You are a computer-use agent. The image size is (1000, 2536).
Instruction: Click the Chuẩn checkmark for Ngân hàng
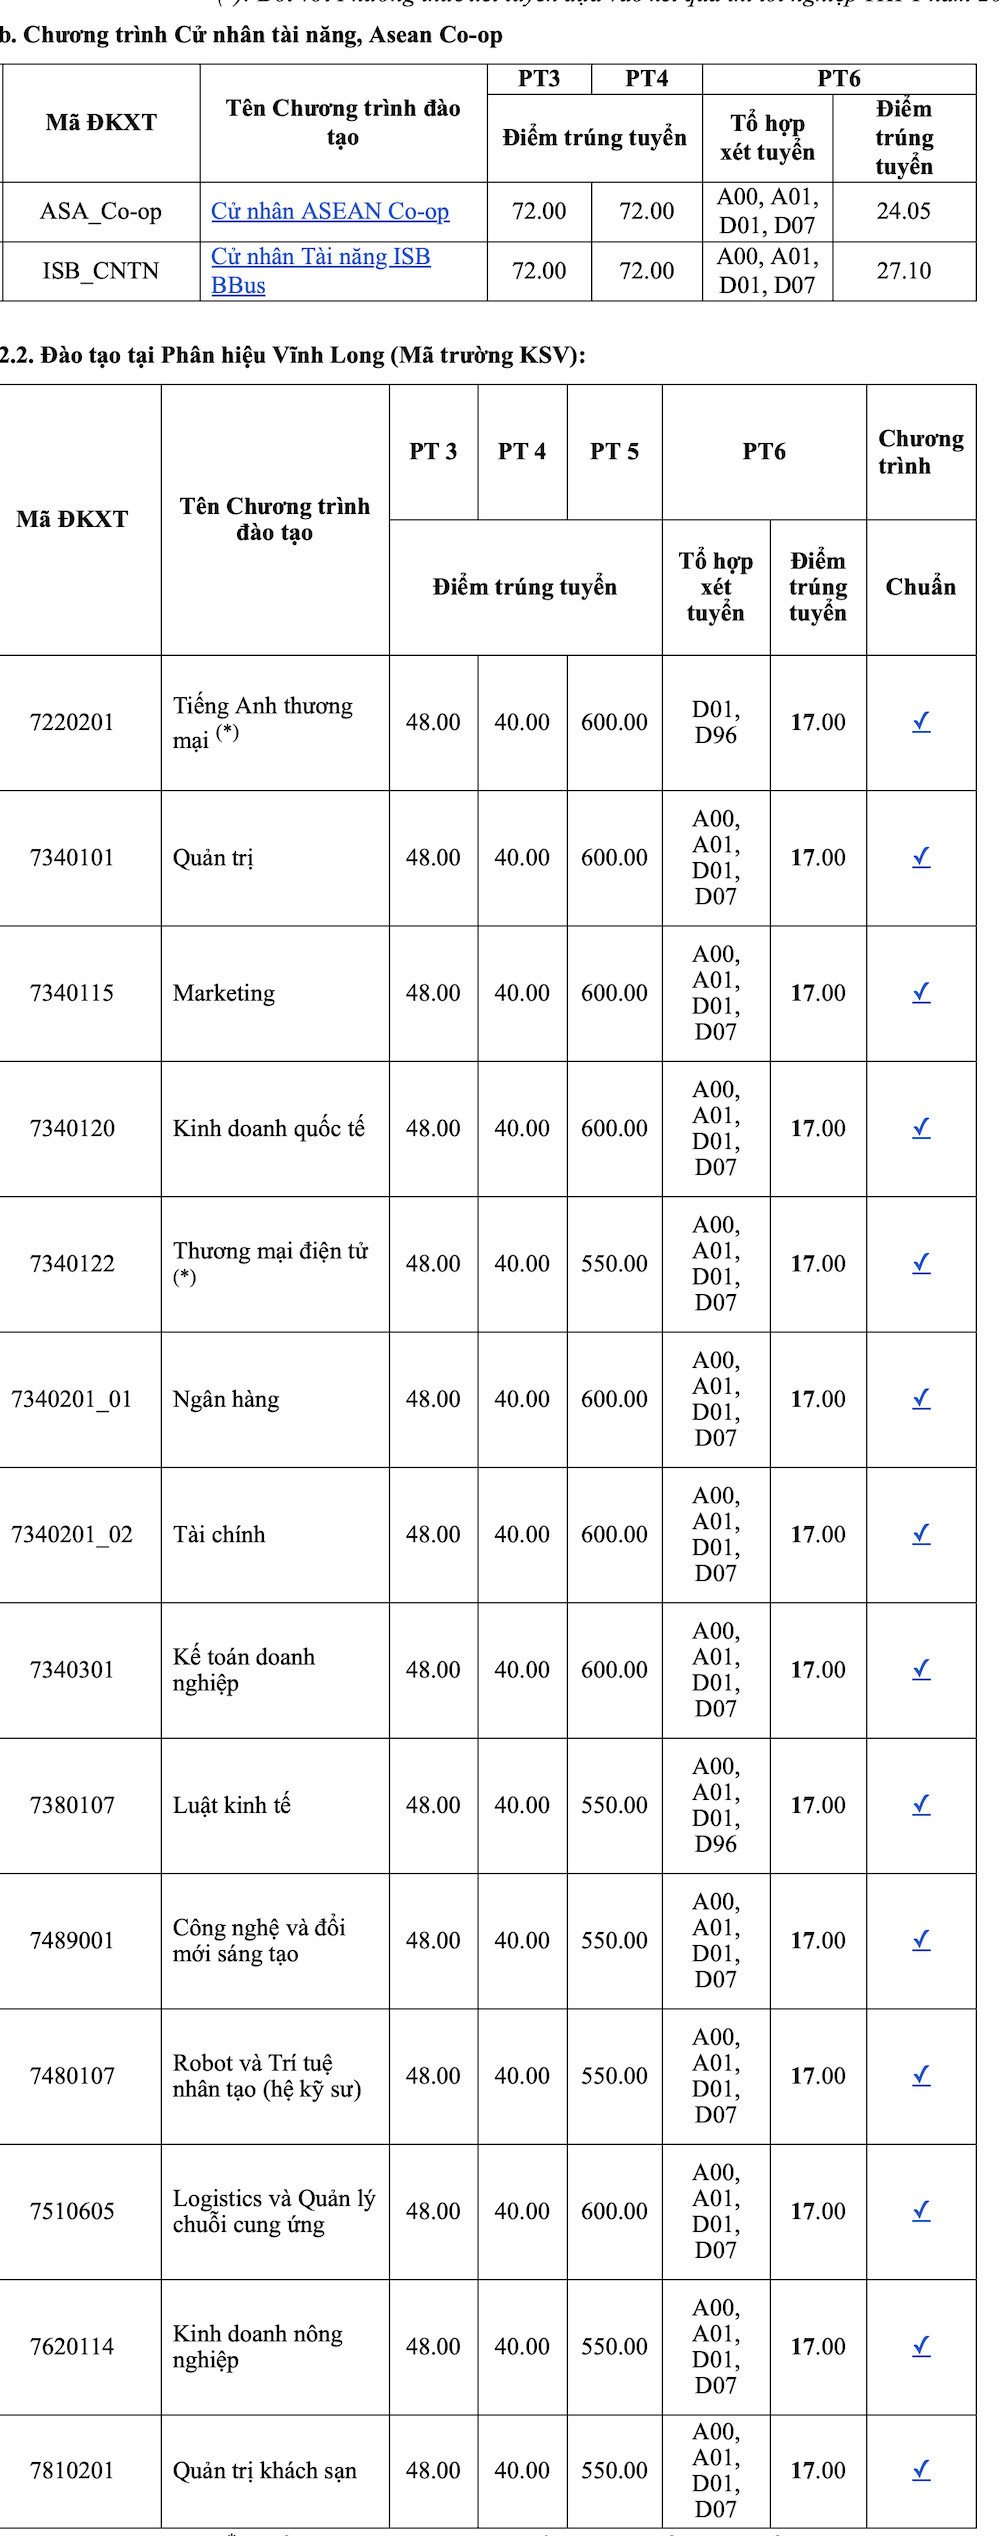pos(921,1399)
